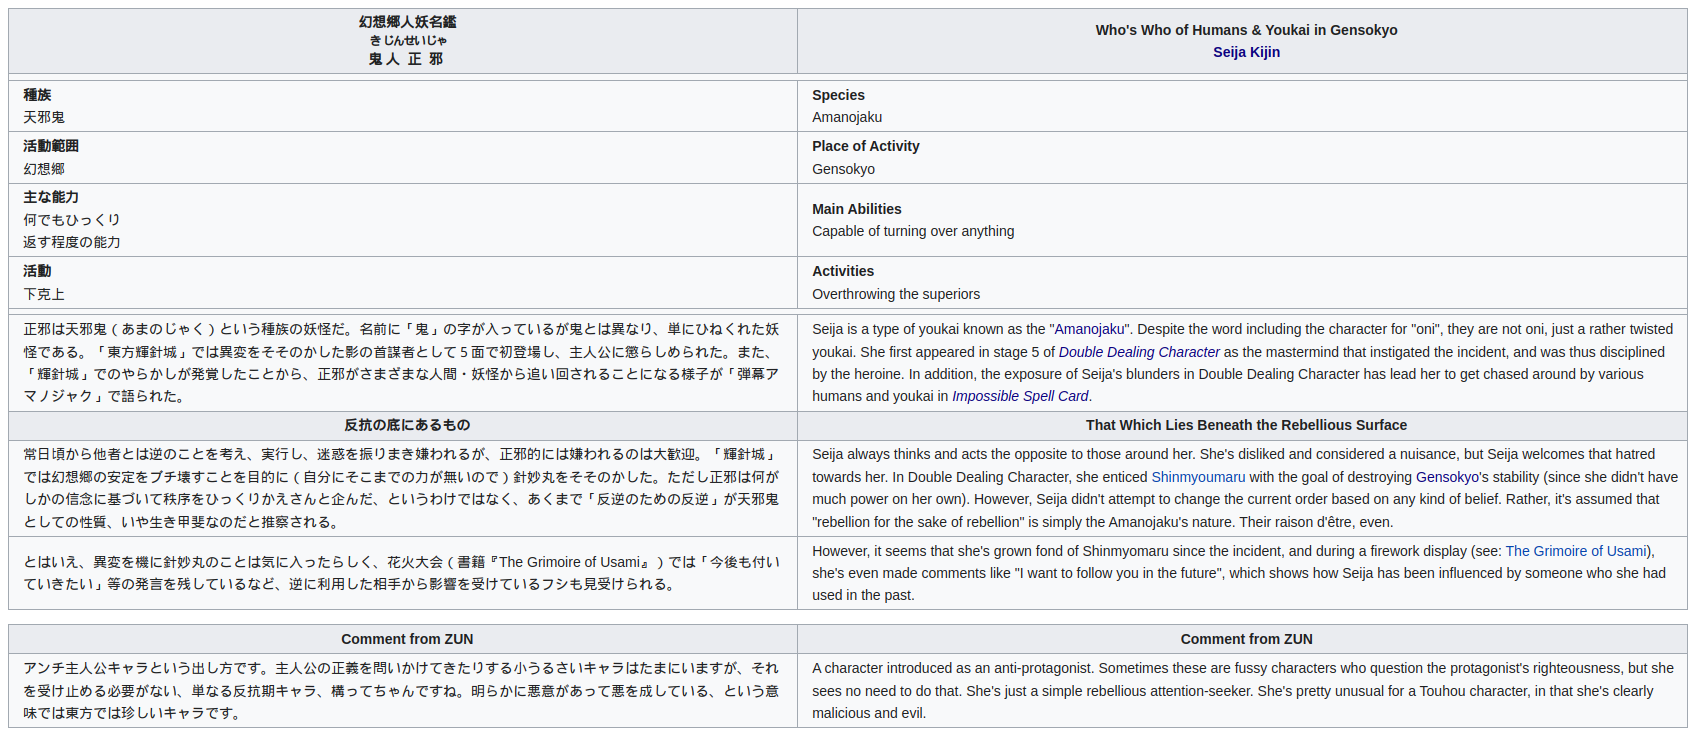The width and height of the screenshot is (1697, 735).
Task: Click the English 'Comment from ZUN' header on the right
Action: [1246, 639]
